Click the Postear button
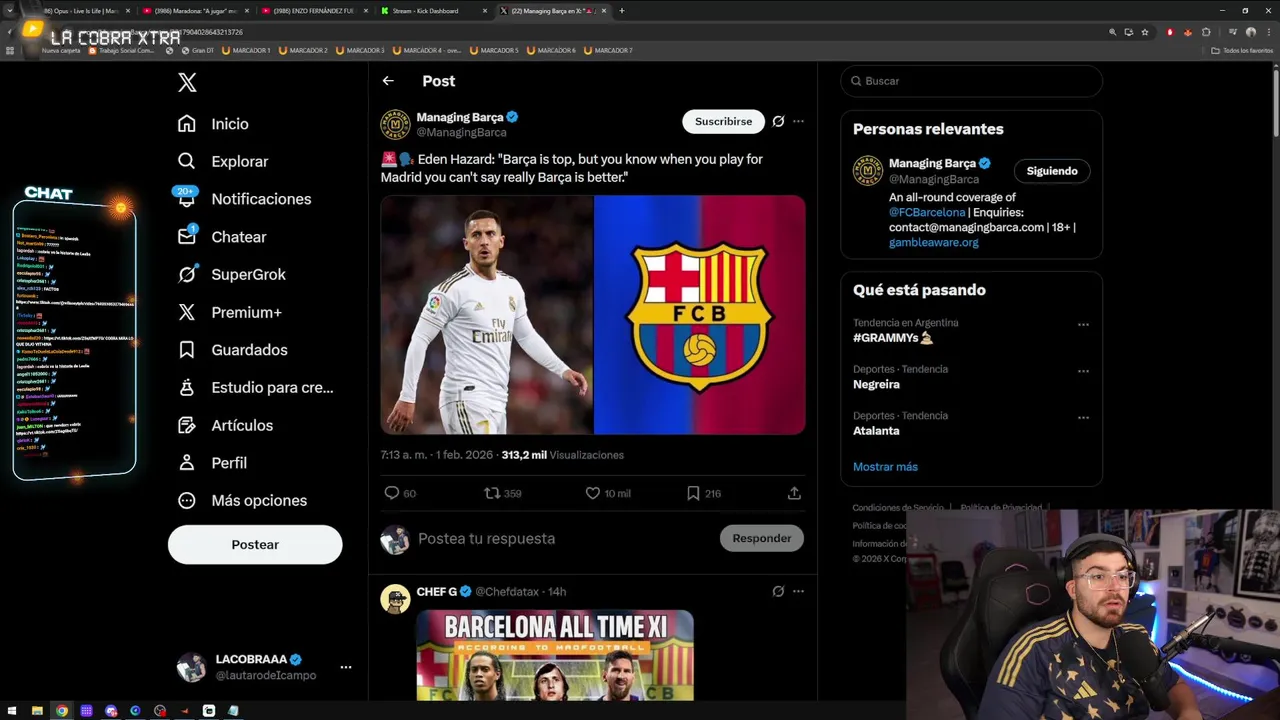This screenshot has width=1280, height=720. click(x=255, y=544)
